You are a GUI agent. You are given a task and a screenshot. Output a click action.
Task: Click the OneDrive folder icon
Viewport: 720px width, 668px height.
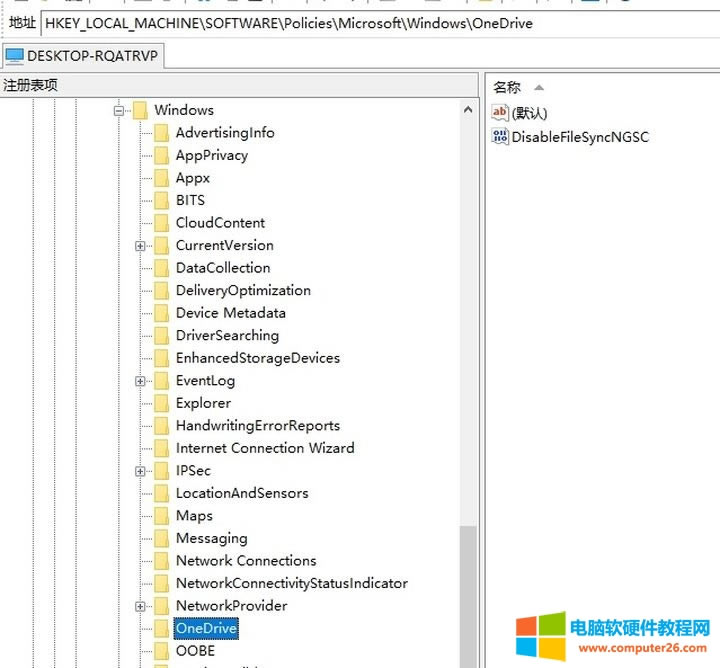click(161, 629)
